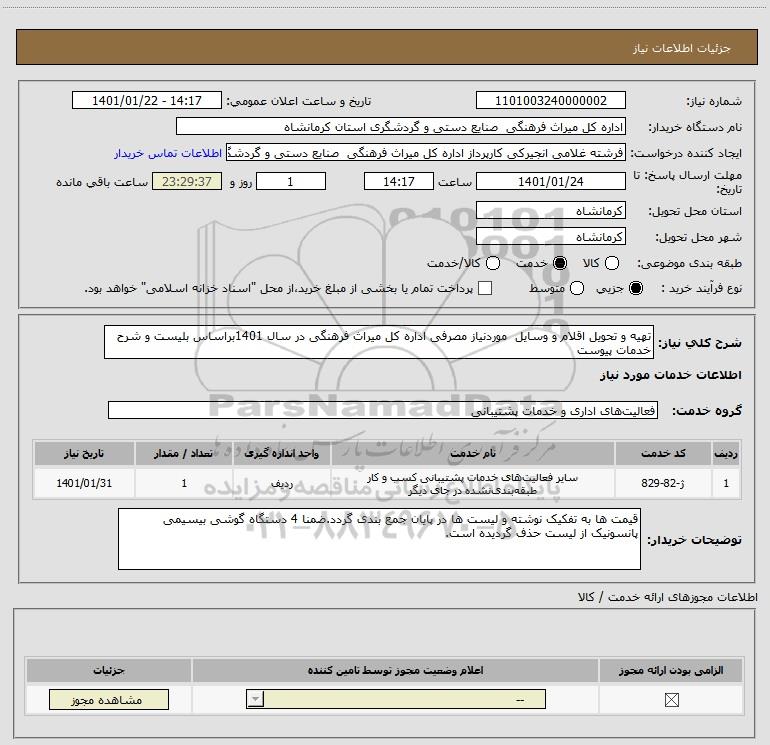Click the ردیف column header in services table
The image size is (770, 745).
pos(726,453)
